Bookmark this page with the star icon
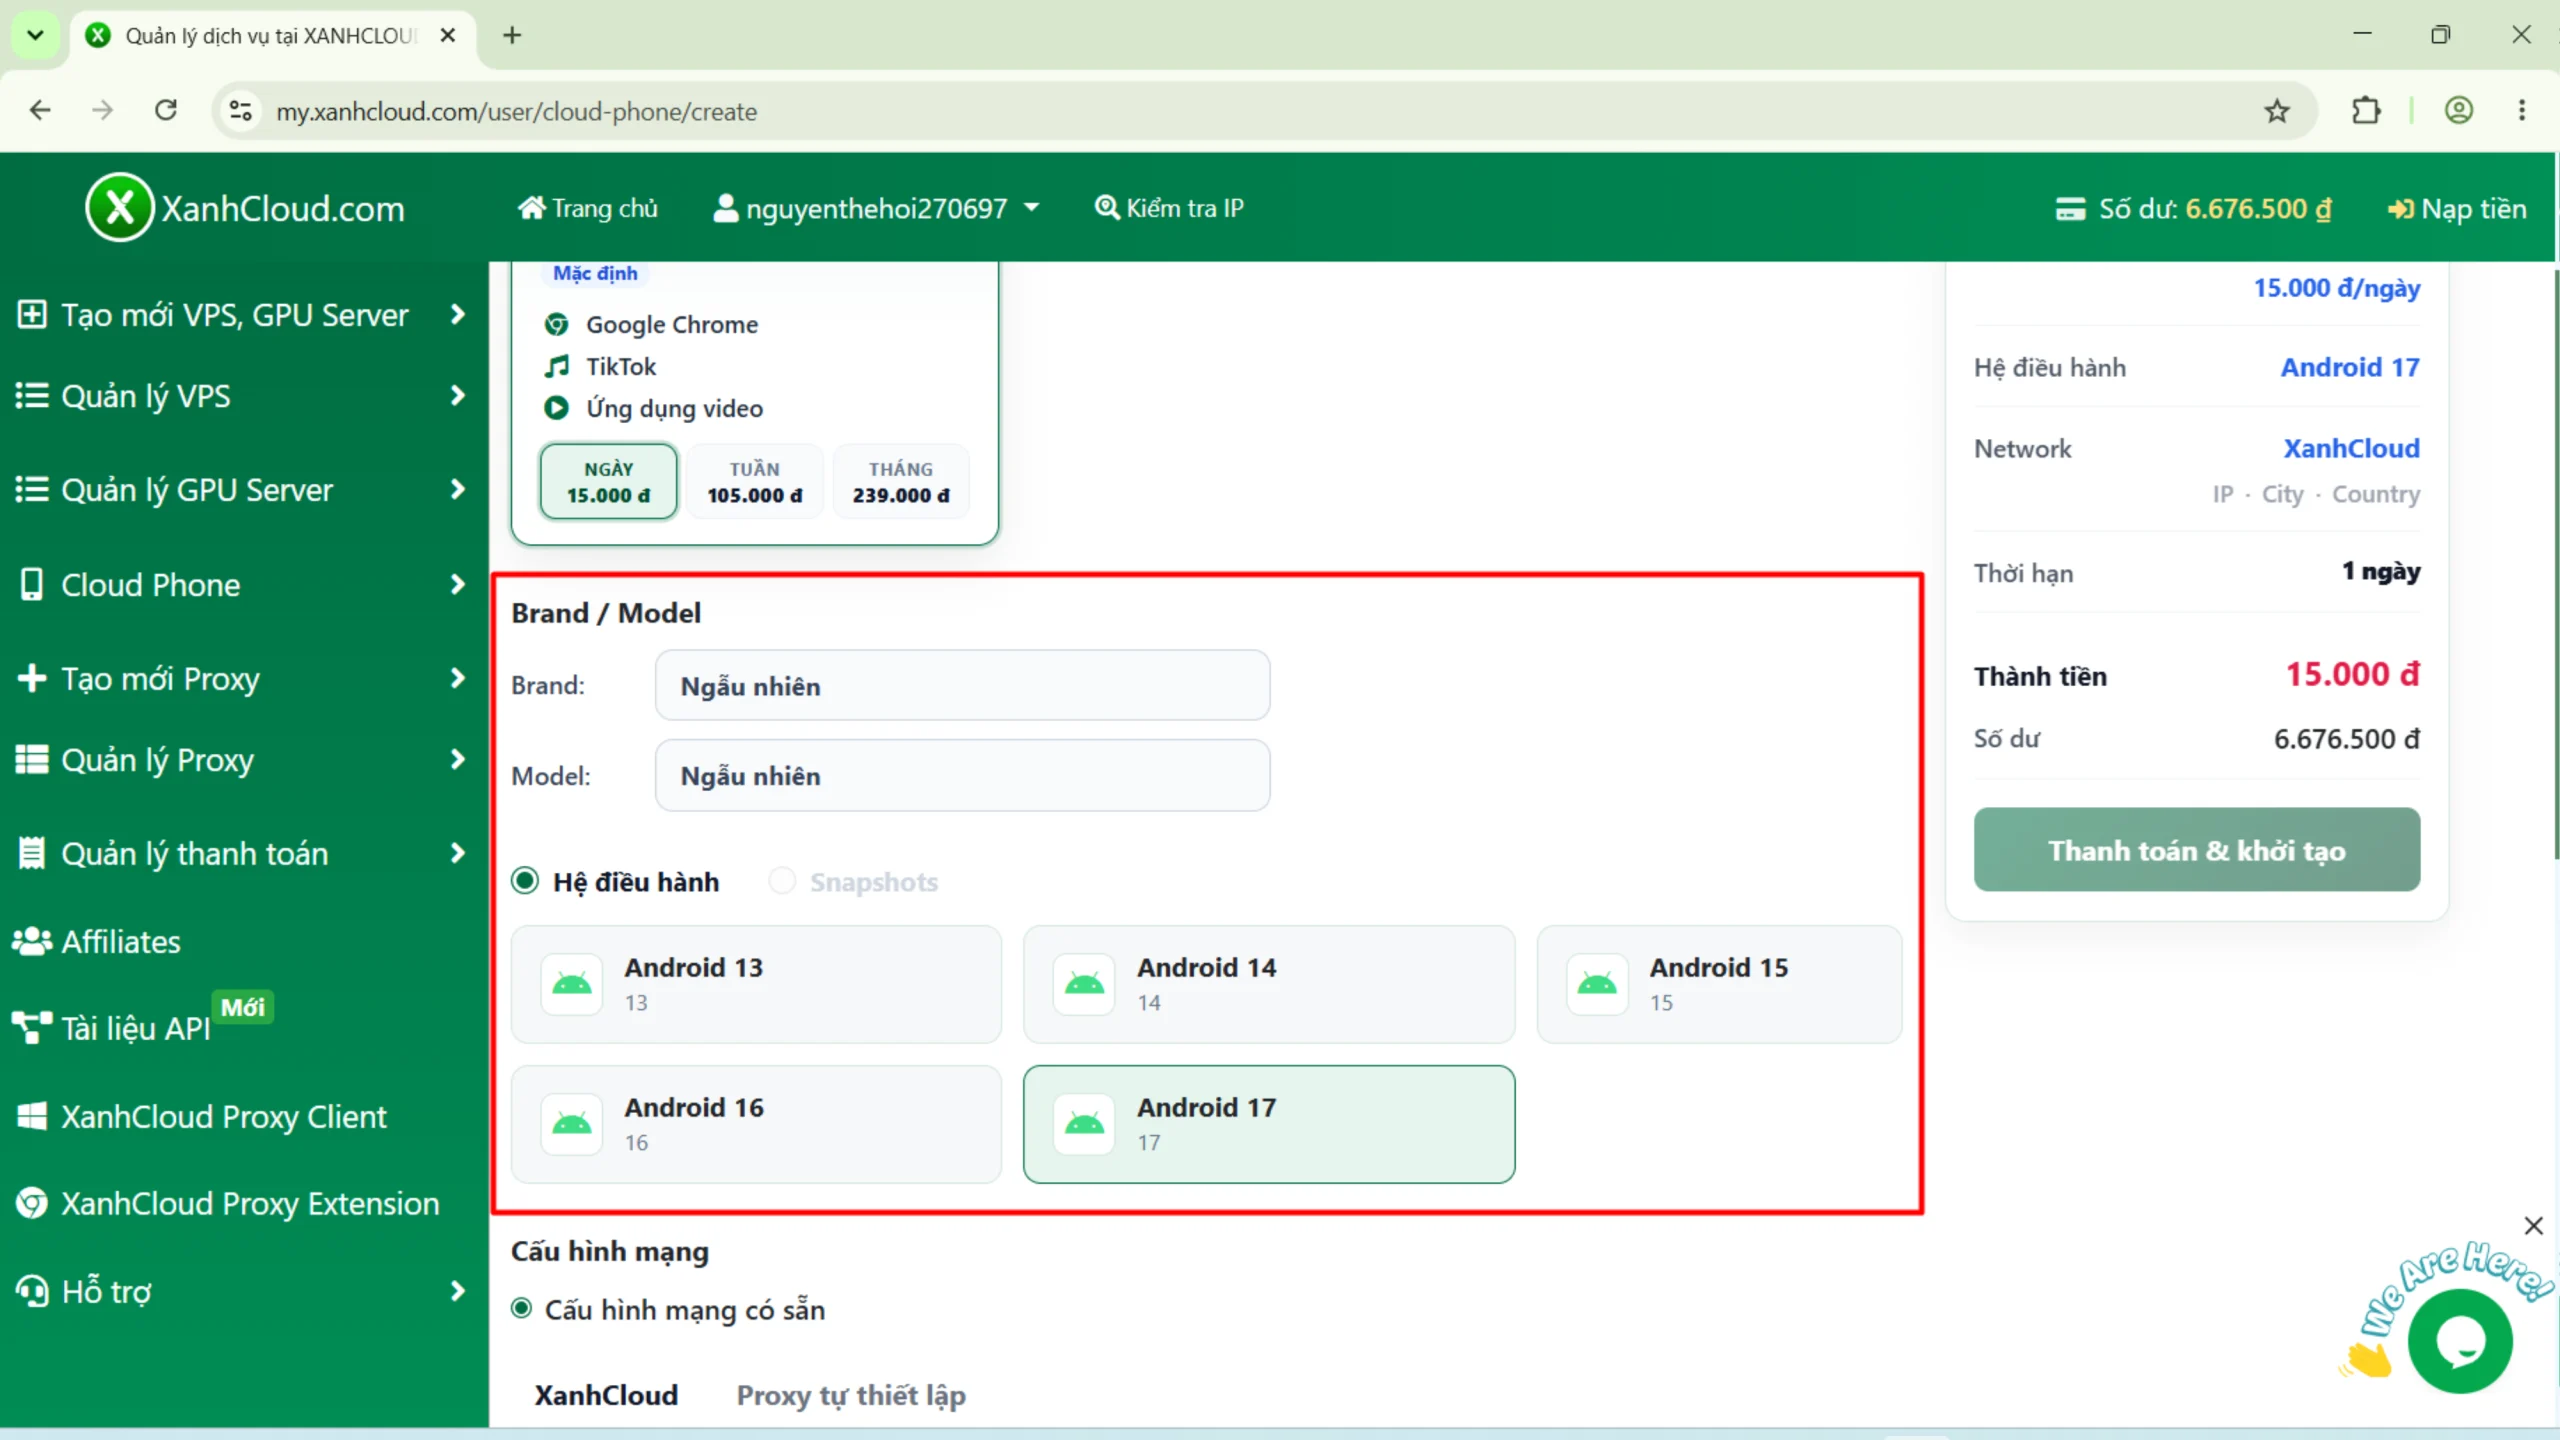 tap(2277, 111)
